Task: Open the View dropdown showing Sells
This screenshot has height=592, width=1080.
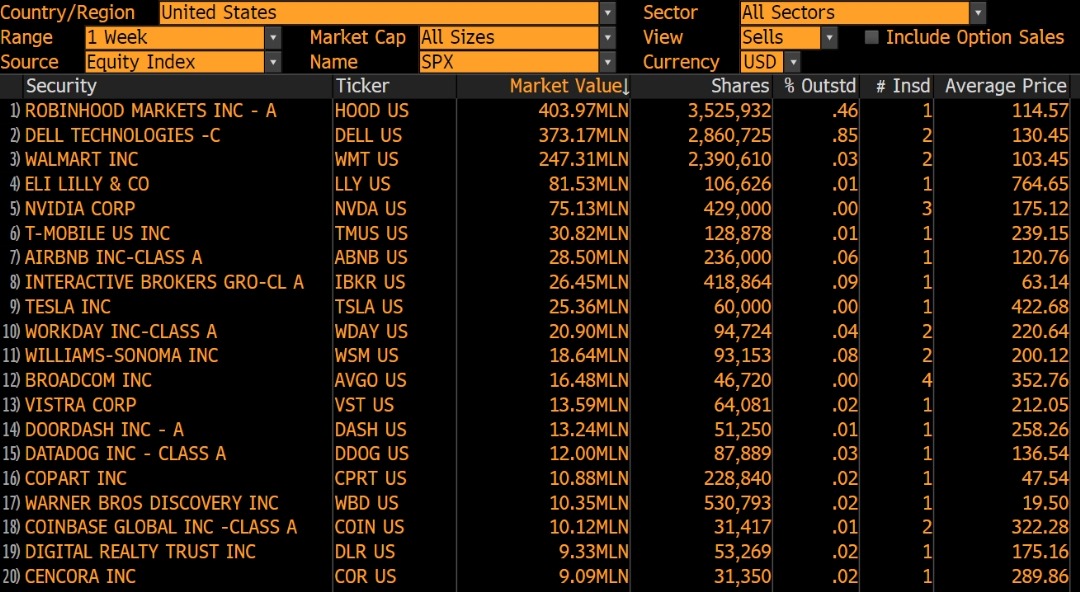Action: point(829,36)
